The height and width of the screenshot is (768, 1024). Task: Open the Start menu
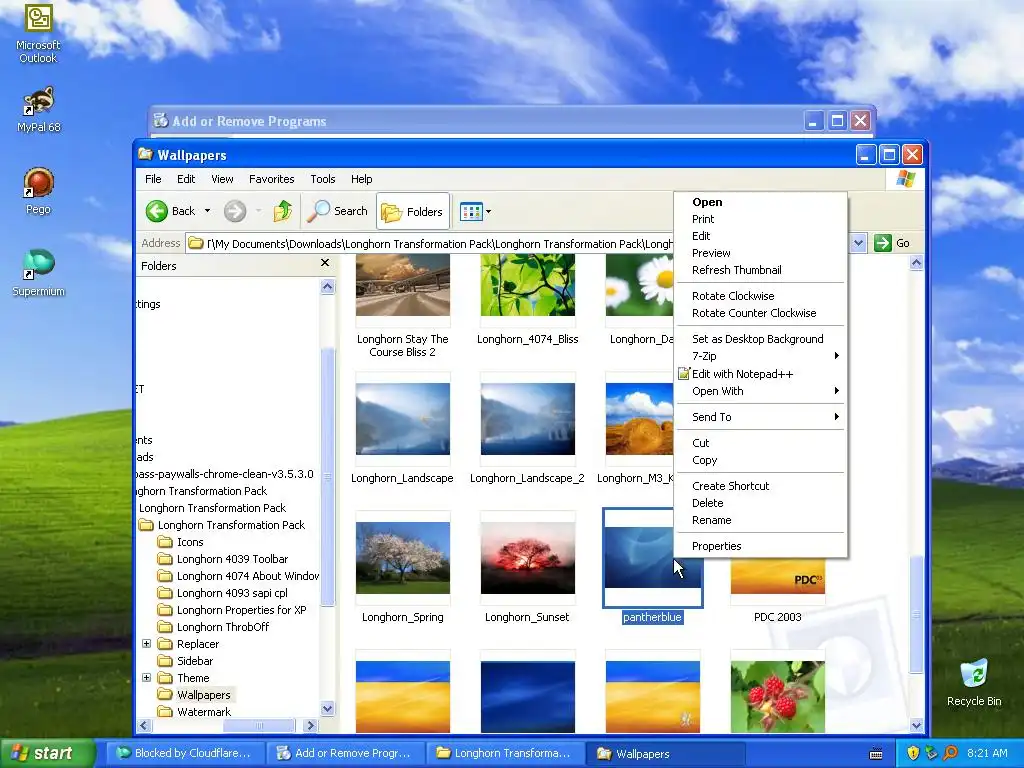point(47,753)
